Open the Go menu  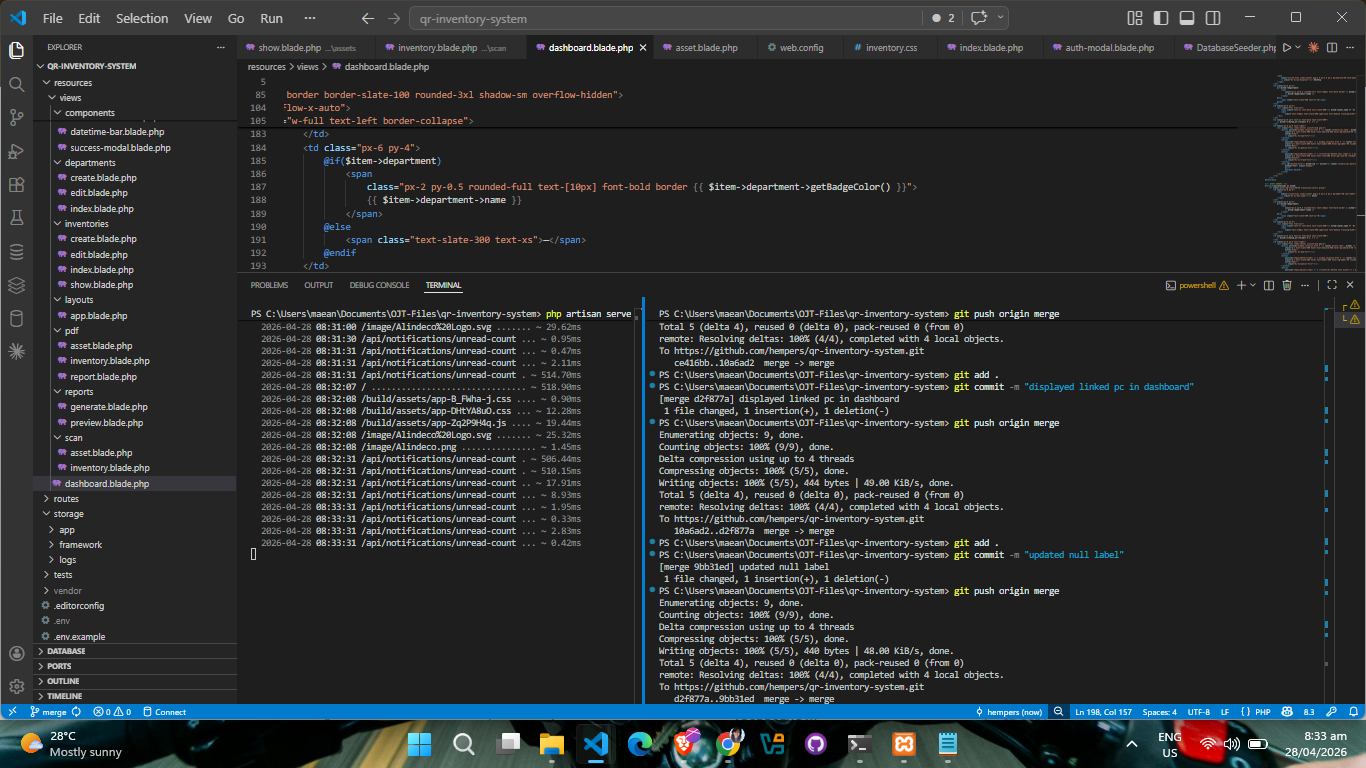[x=236, y=18]
